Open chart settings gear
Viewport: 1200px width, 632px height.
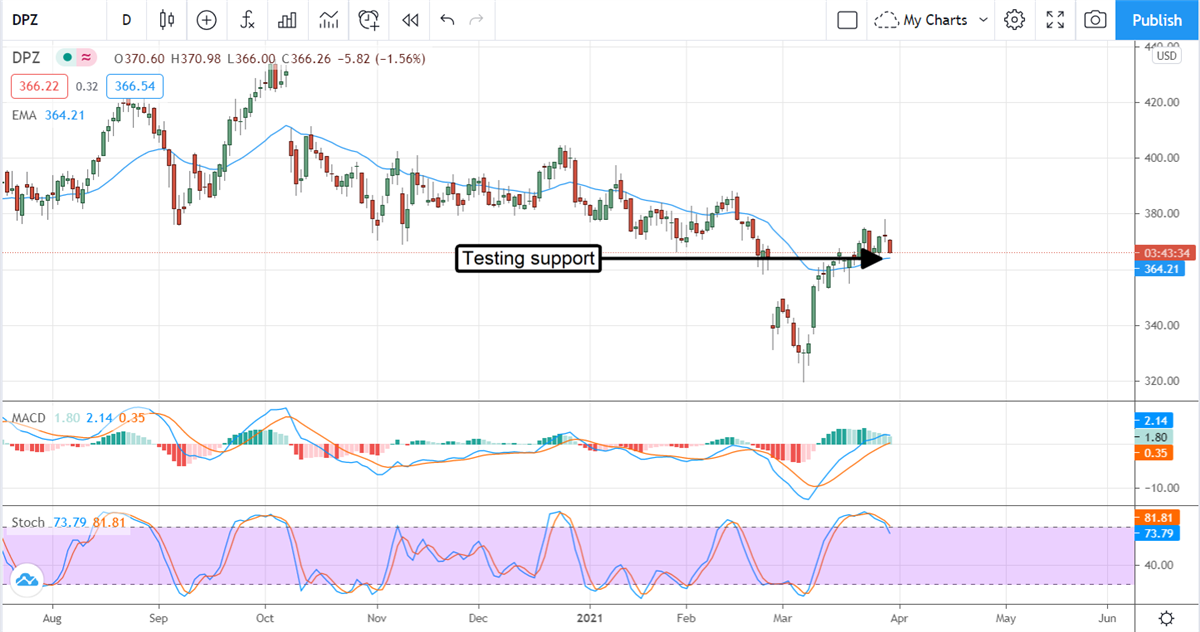(x=1013, y=20)
